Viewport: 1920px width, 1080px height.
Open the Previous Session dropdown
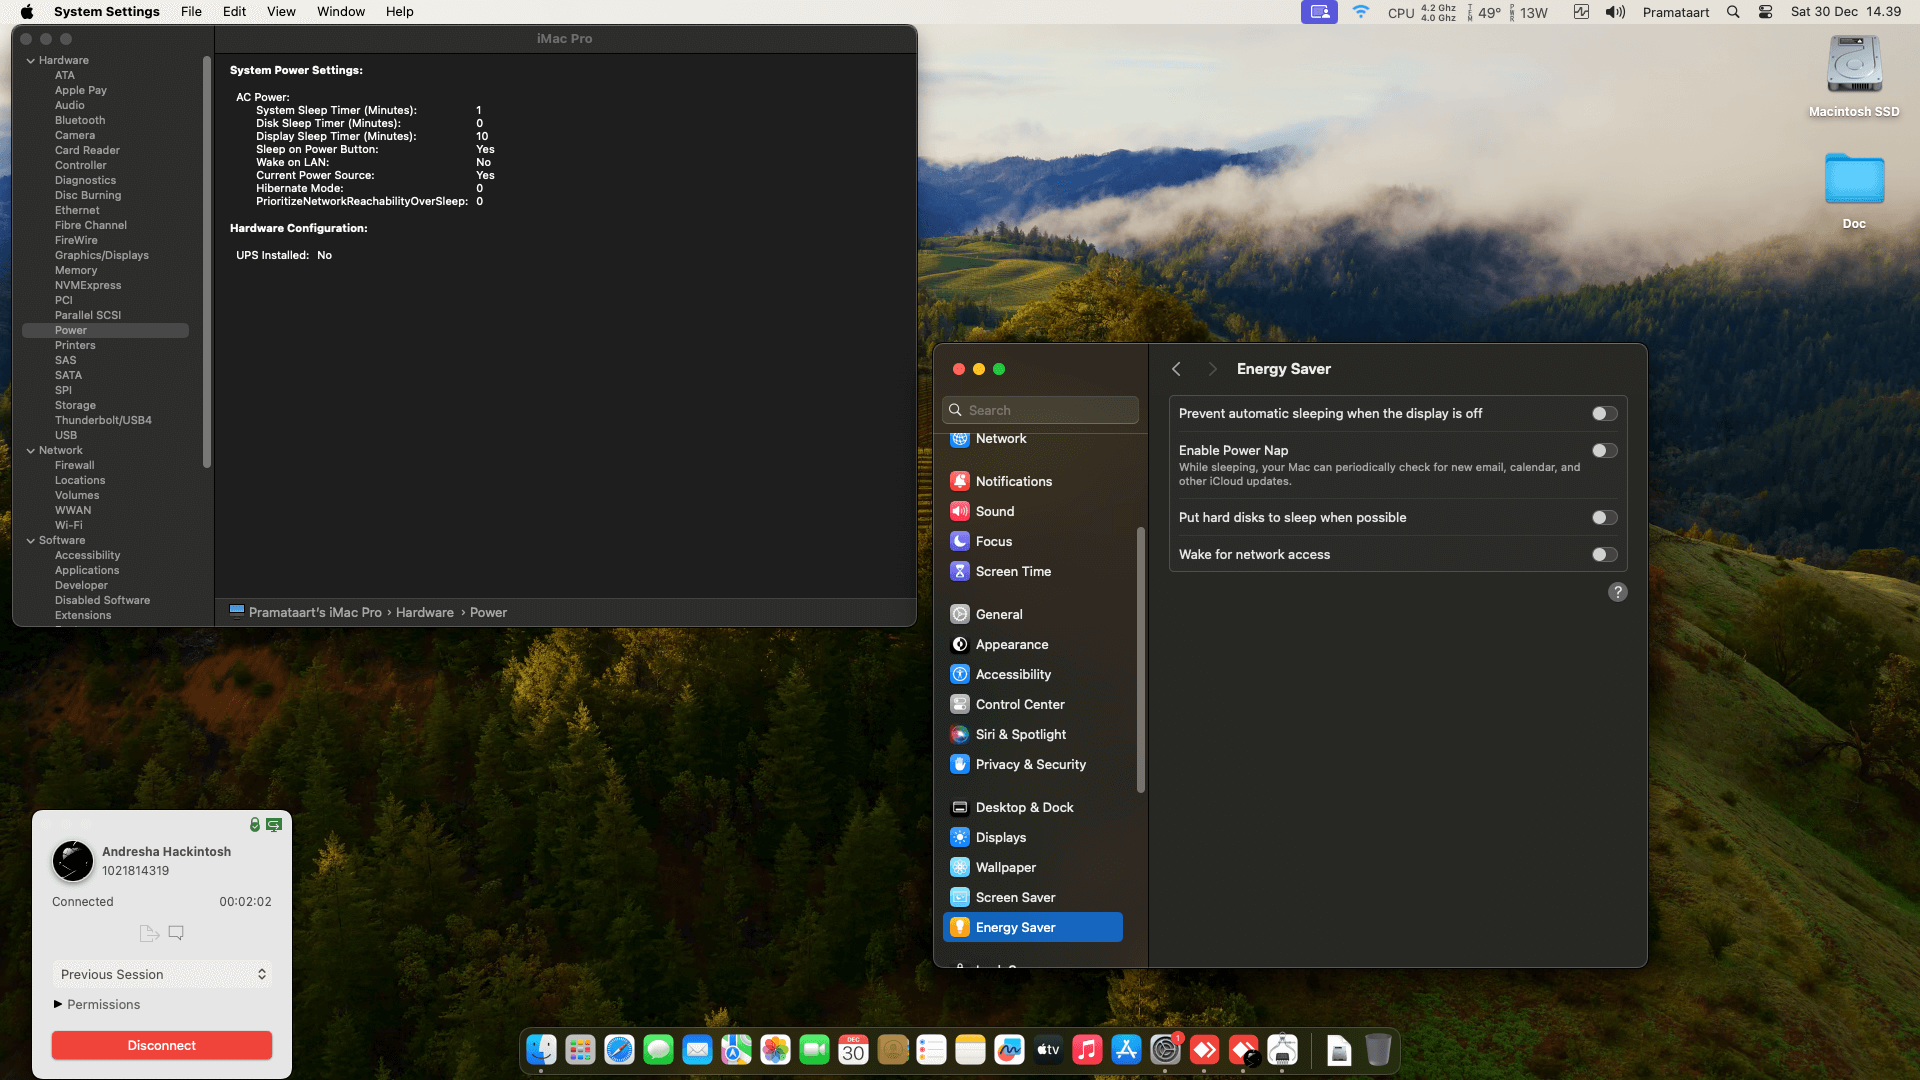point(162,974)
